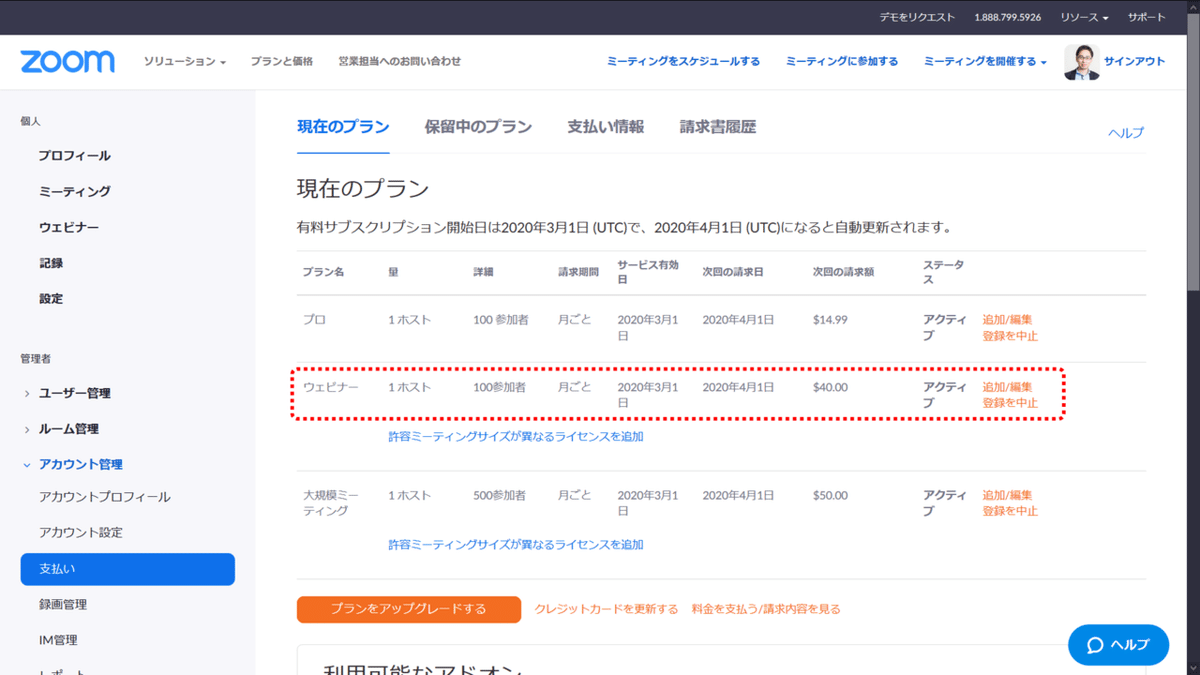The height and width of the screenshot is (675, 1200).
Task: Click プランをアップグレードする button
Action: click(409, 609)
